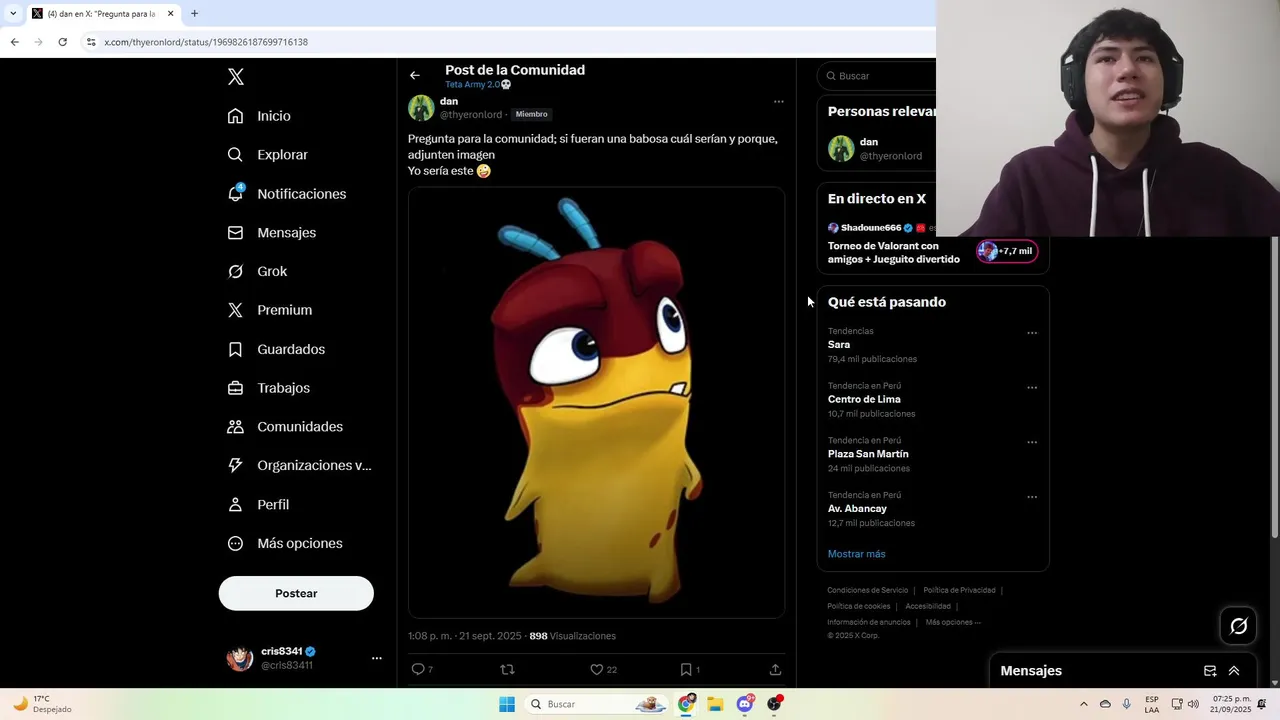Open Centro de Lima trend

864,399
